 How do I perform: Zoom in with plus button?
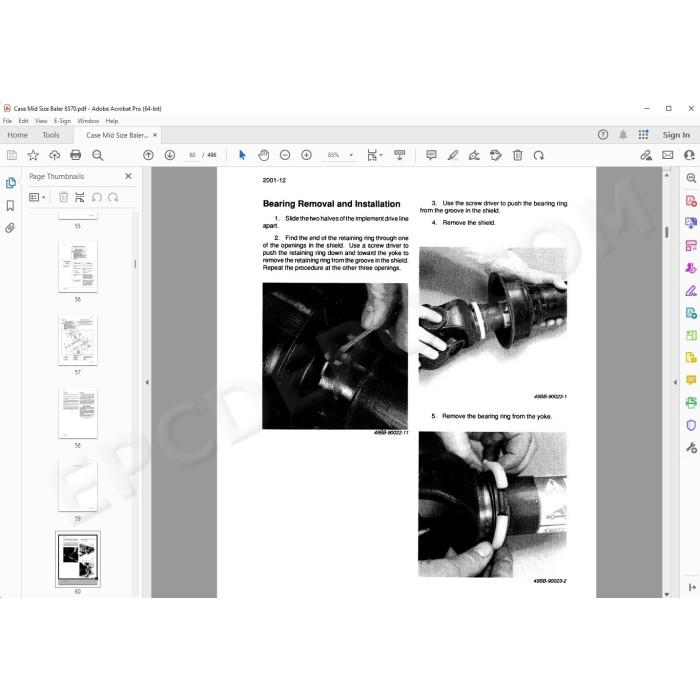306,155
